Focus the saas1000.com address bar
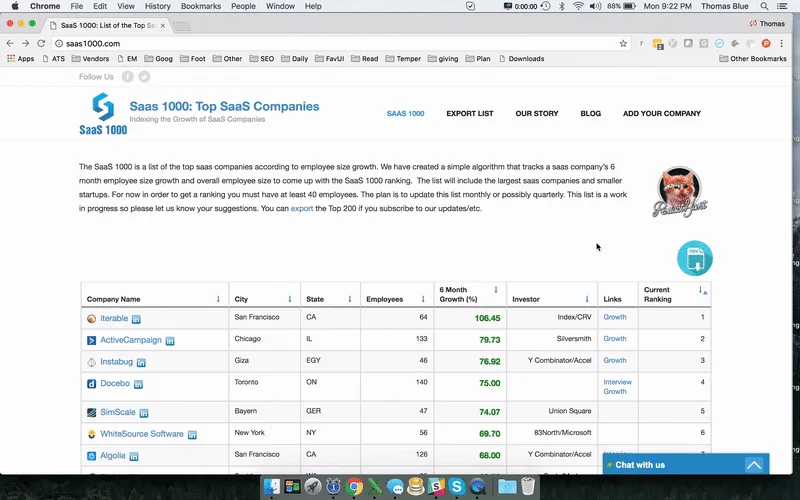 tap(341, 43)
